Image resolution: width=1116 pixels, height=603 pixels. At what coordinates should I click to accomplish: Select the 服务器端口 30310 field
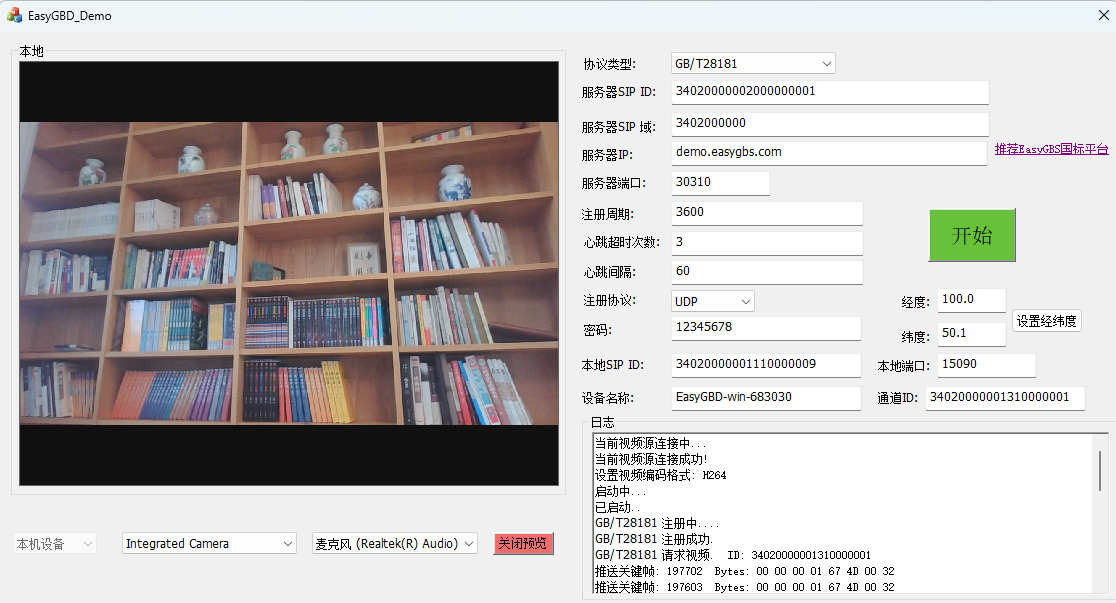point(720,183)
